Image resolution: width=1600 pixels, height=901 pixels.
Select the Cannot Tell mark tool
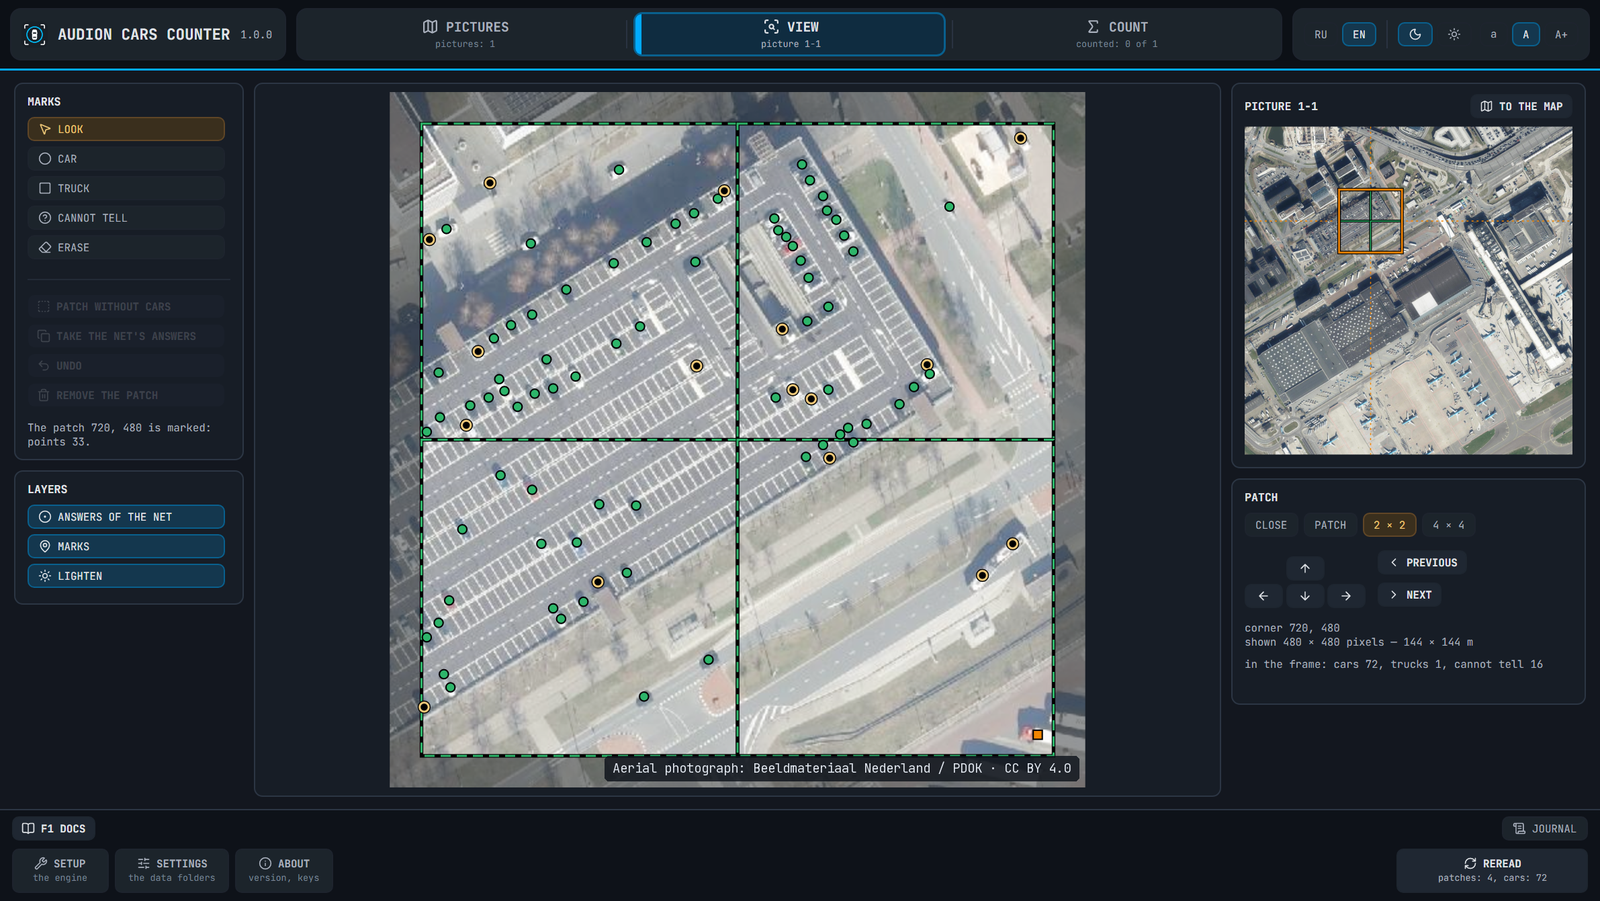pyautogui.click(x=126, y=218)
